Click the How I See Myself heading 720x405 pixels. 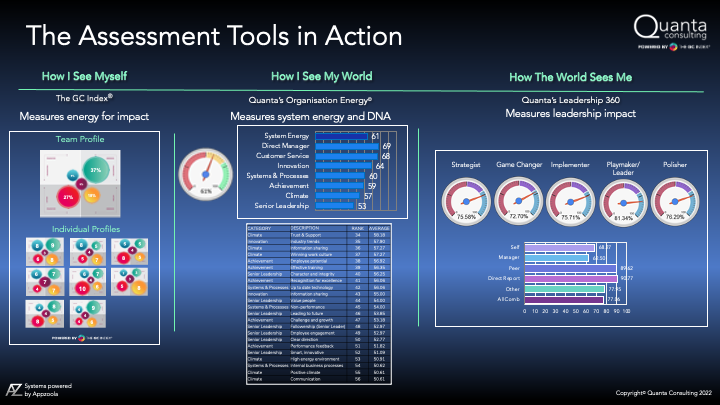point(84,76)
